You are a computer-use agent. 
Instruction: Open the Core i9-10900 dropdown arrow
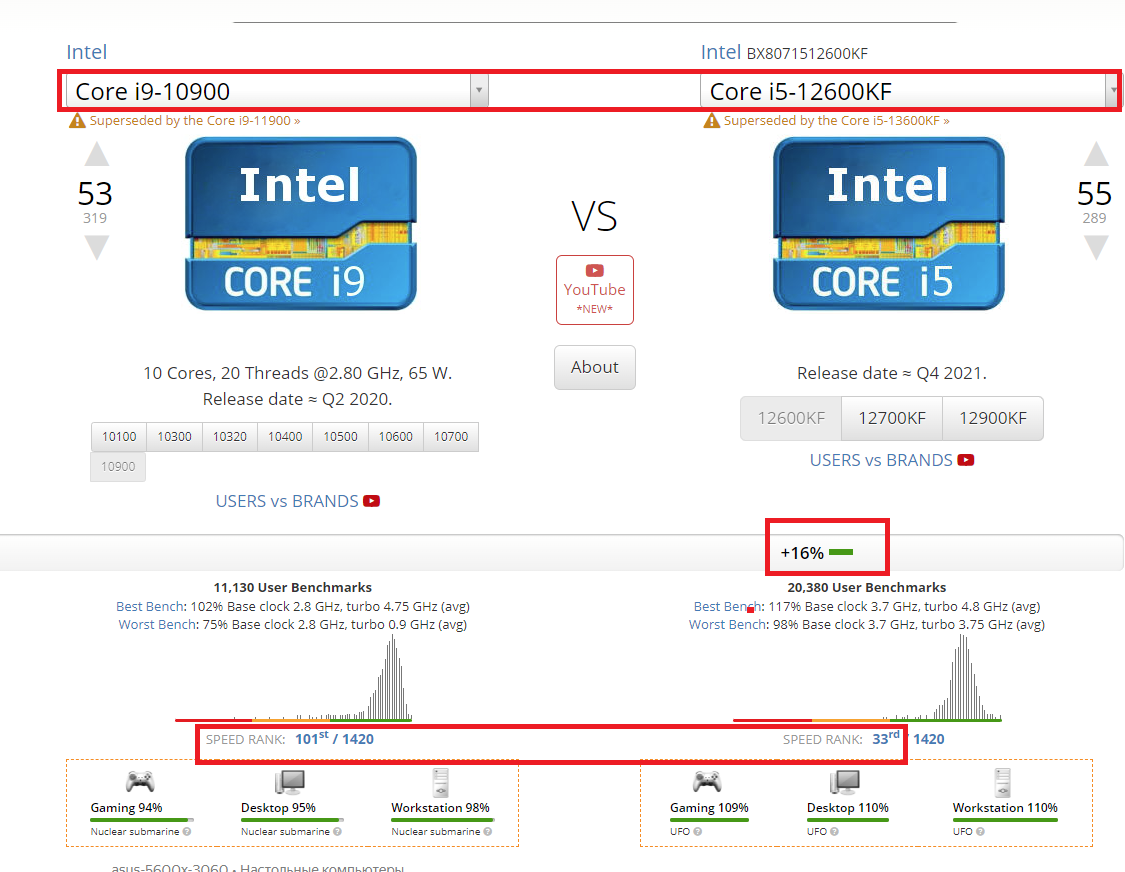[x=479, y=91]
